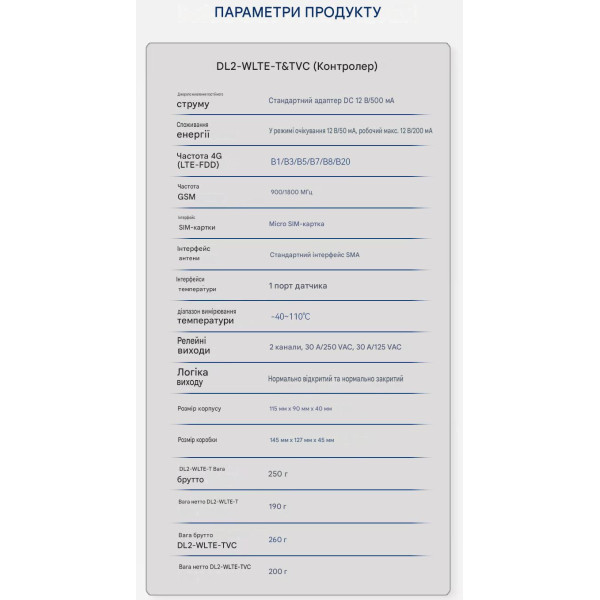Click the B1/B3/B5/B7/B8/B20 band list
This screenshot has width=600, height=600.
[x=310, y=162]
